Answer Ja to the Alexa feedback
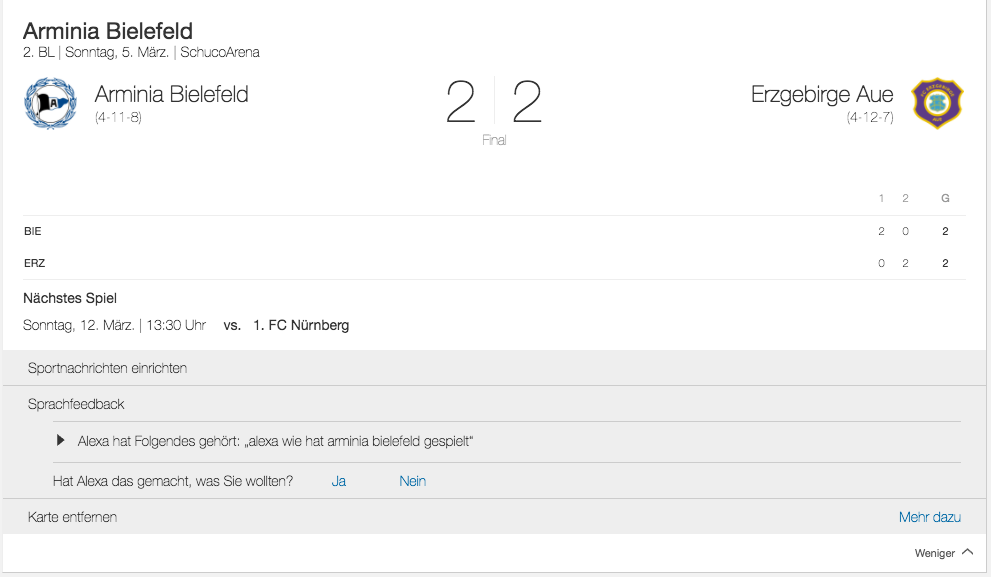This screenshot has width=991, height=577. click(x=339, y=481)
